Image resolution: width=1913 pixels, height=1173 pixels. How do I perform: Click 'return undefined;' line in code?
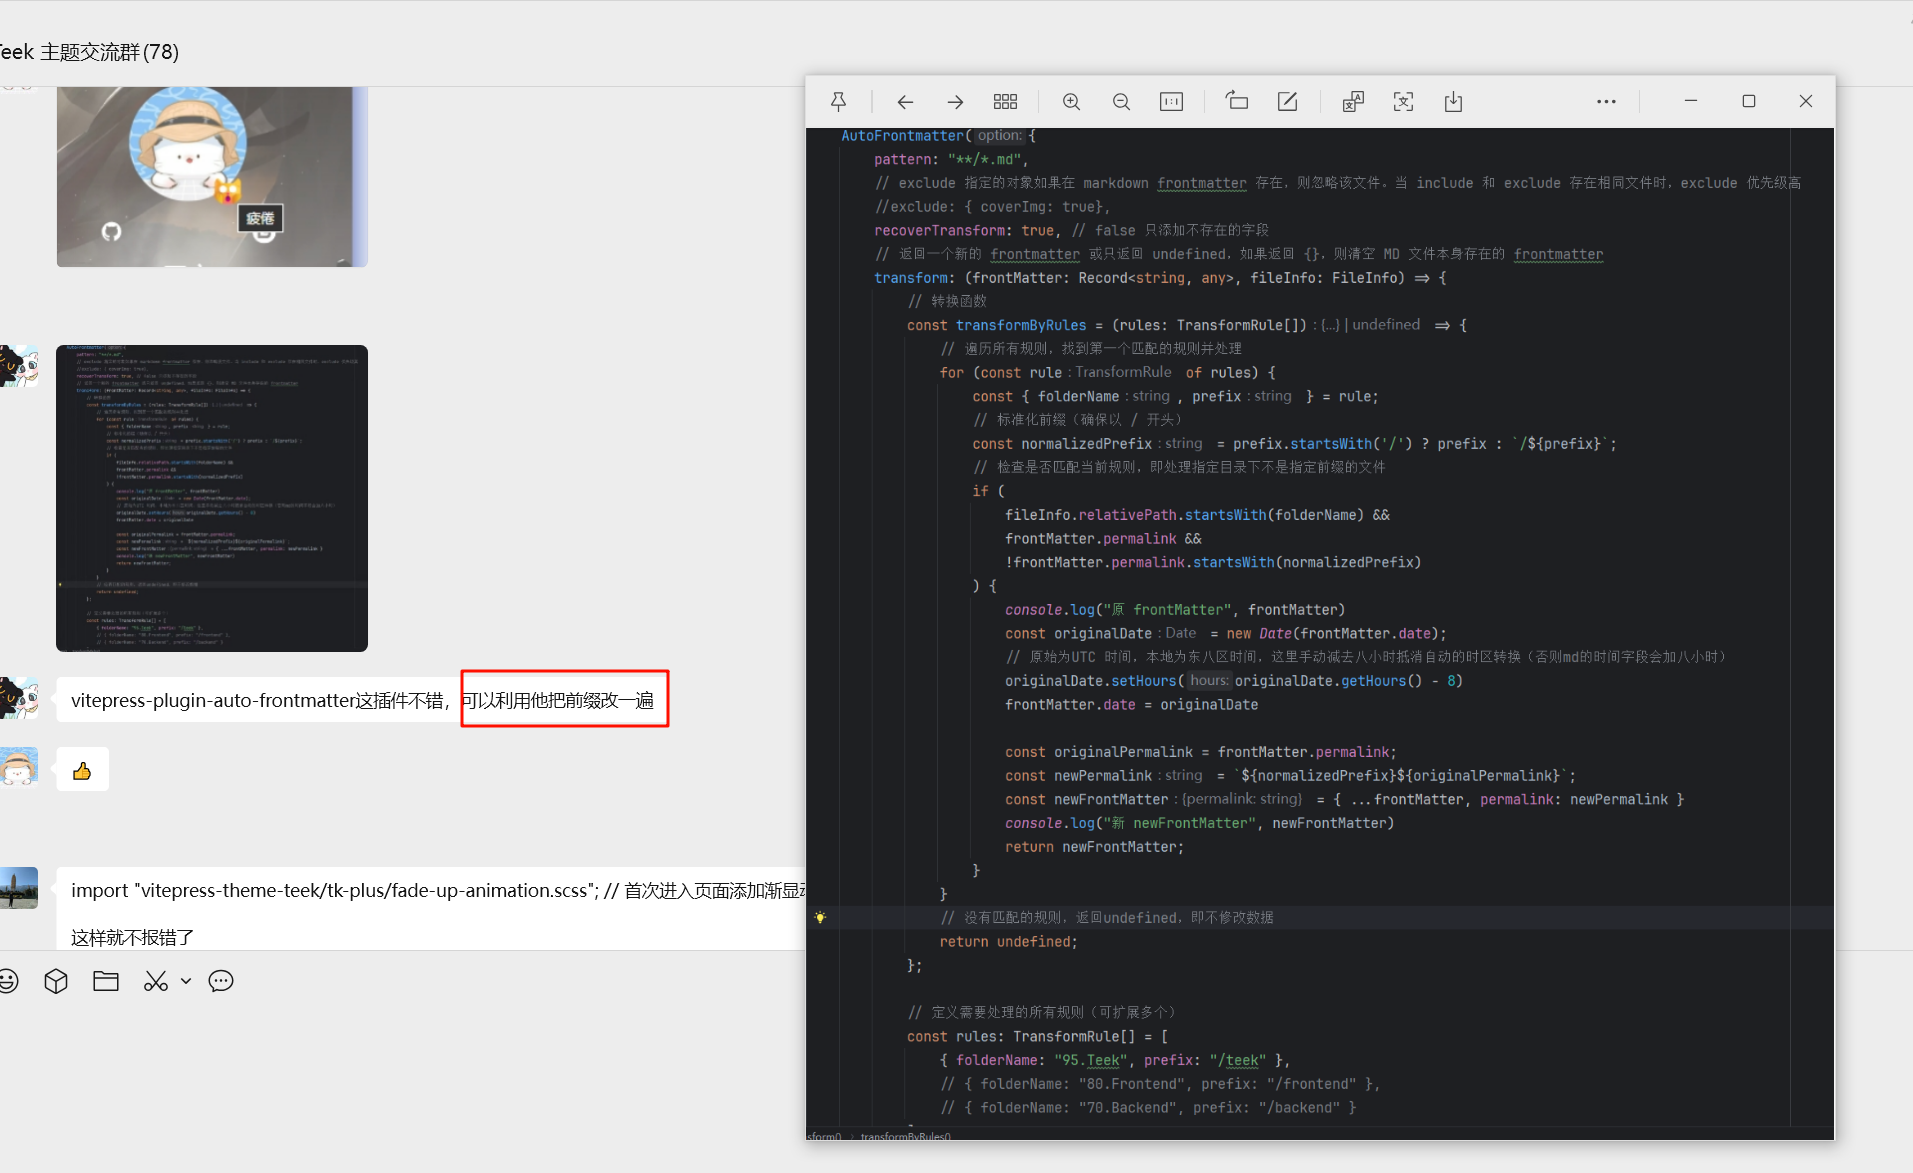(1008, 941)
